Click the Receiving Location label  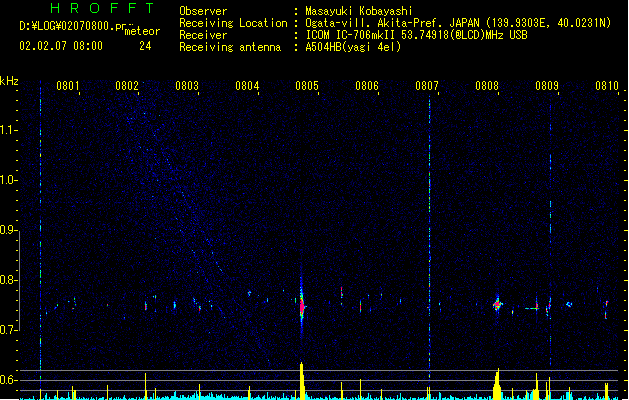(233, 23)
